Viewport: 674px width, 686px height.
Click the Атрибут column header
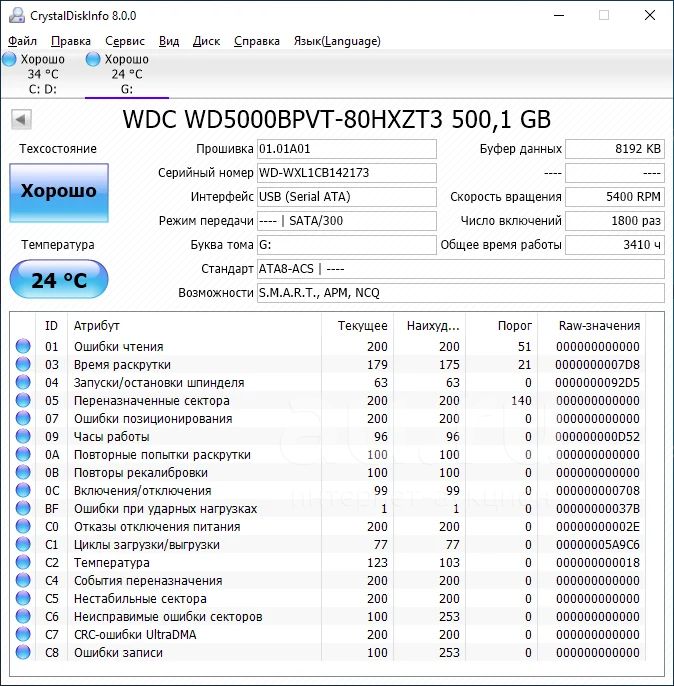[194, 326]
